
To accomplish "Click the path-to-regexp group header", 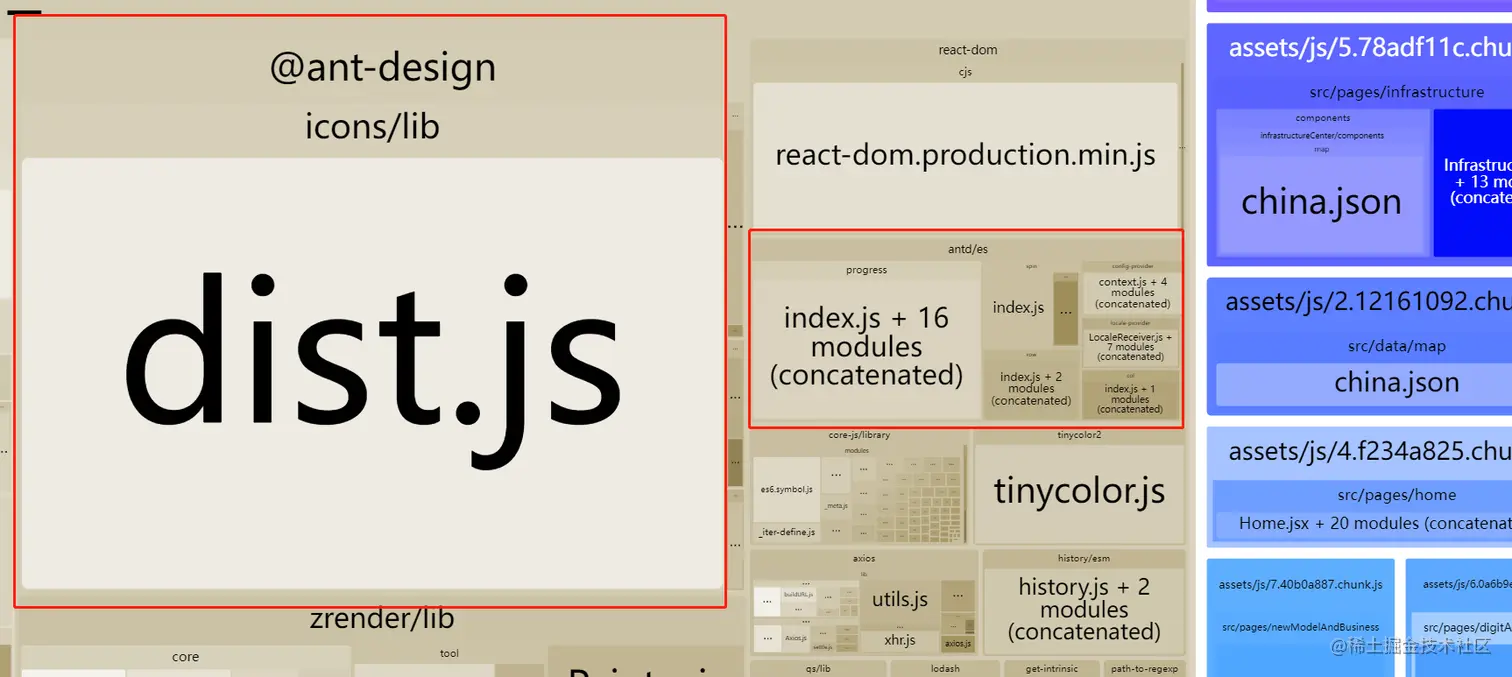I will coord(1144,668).
